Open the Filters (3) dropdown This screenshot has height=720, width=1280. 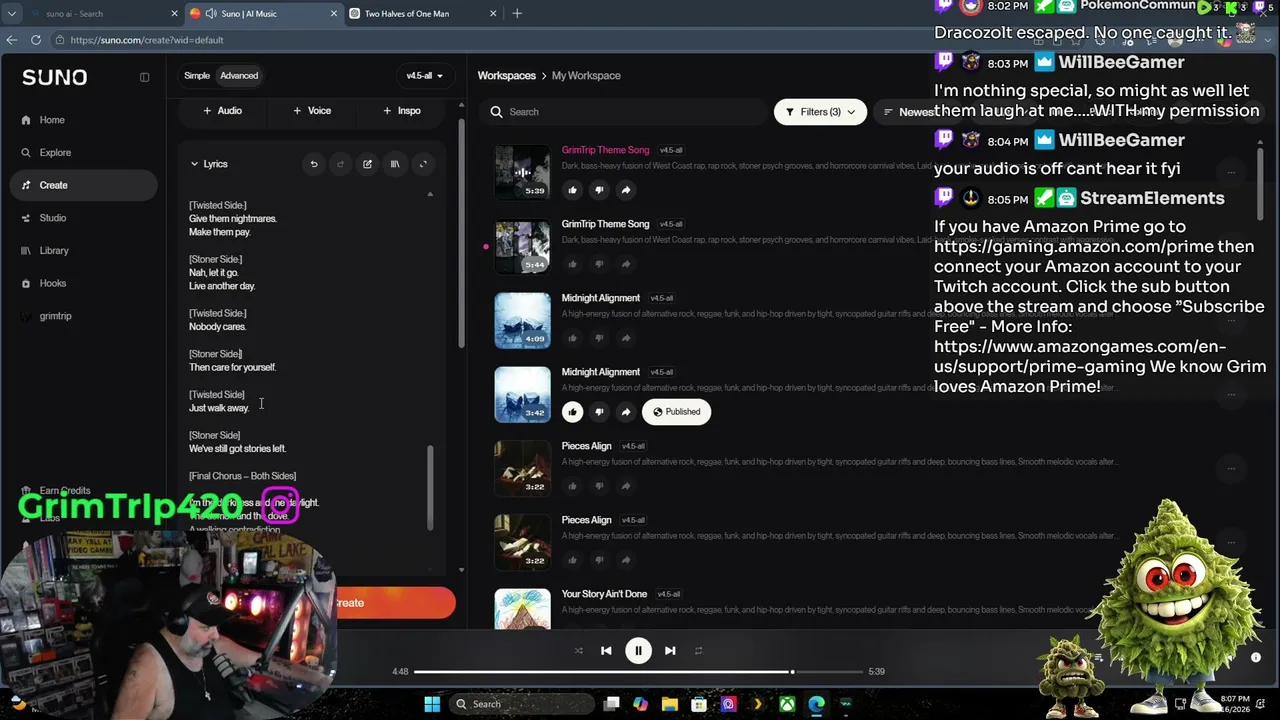tap(820, 112)
